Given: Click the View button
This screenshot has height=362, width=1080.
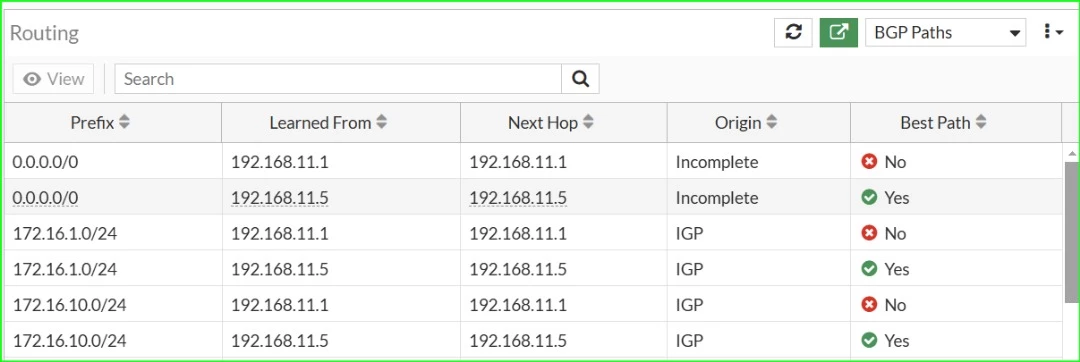Looking at the screenshot, I should (53, 79).
